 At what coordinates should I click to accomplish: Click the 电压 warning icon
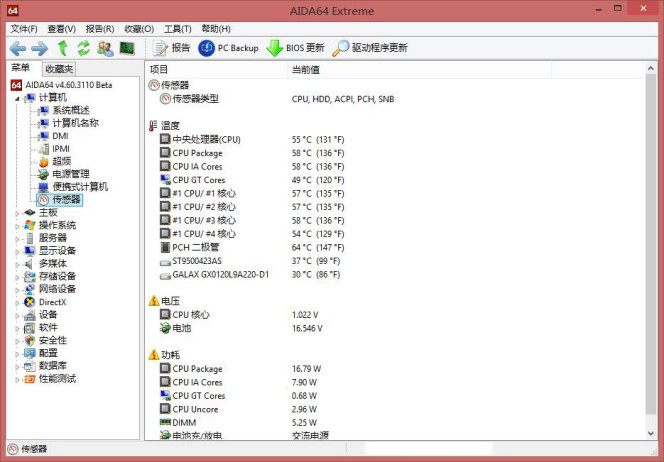[154, 301]
